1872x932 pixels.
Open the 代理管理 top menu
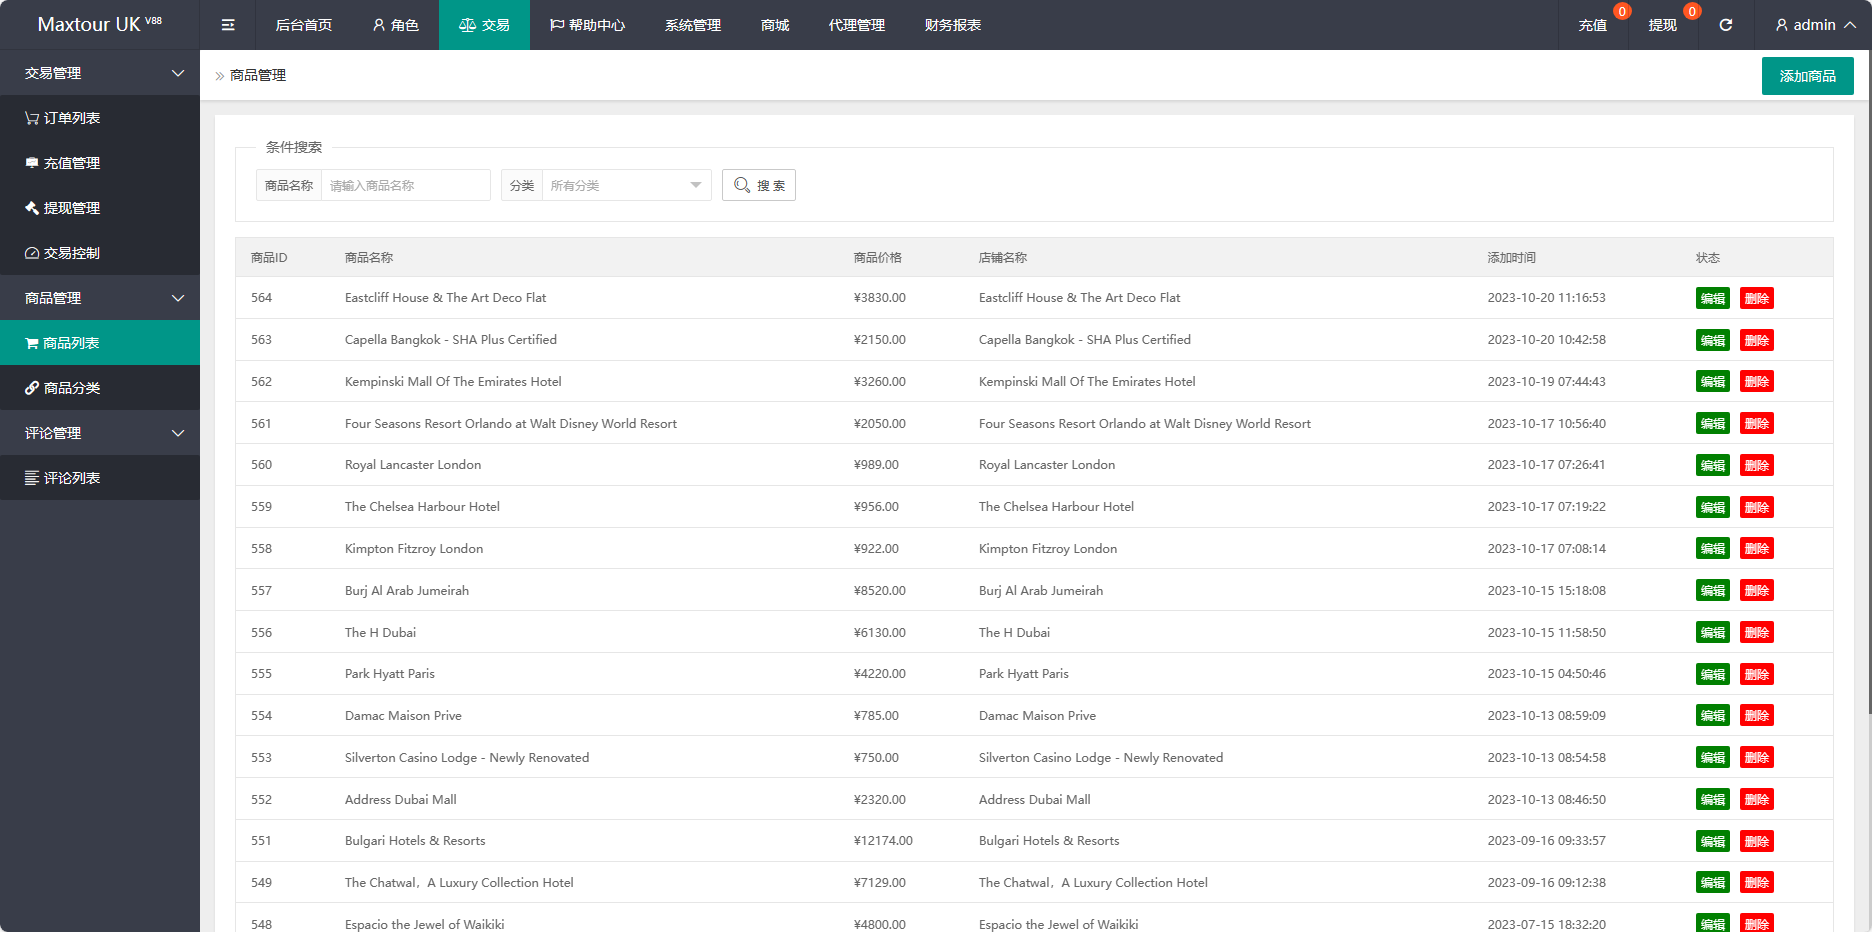tap(857, 25)
